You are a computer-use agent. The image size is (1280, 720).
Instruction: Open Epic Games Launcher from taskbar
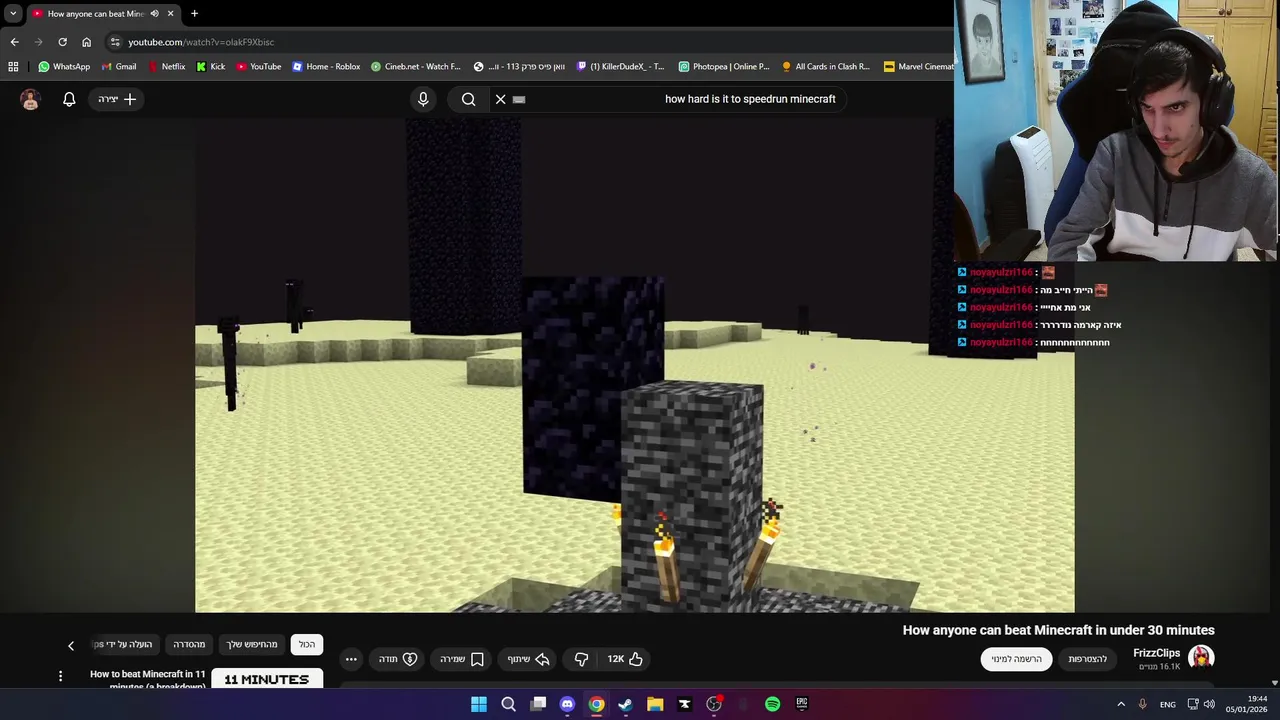(x=801, y=704)
